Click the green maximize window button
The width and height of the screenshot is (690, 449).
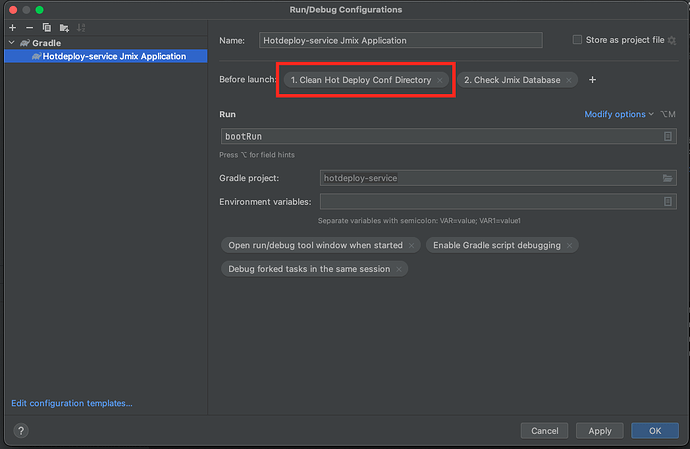[39, 10]
